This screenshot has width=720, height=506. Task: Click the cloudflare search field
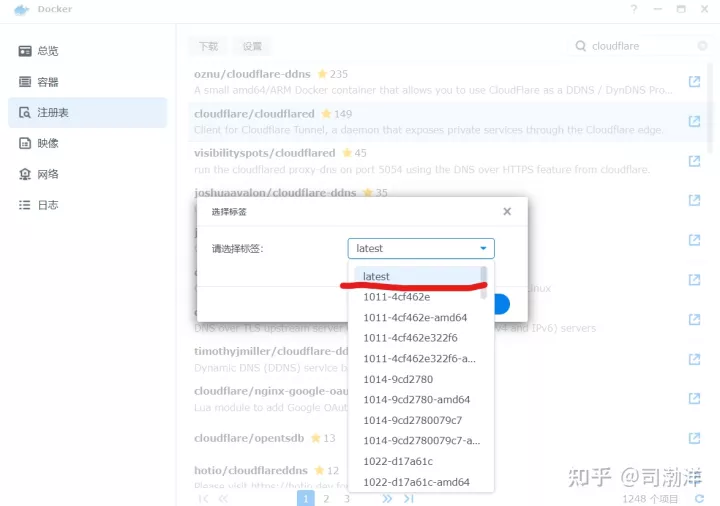[x=638, y=46]
